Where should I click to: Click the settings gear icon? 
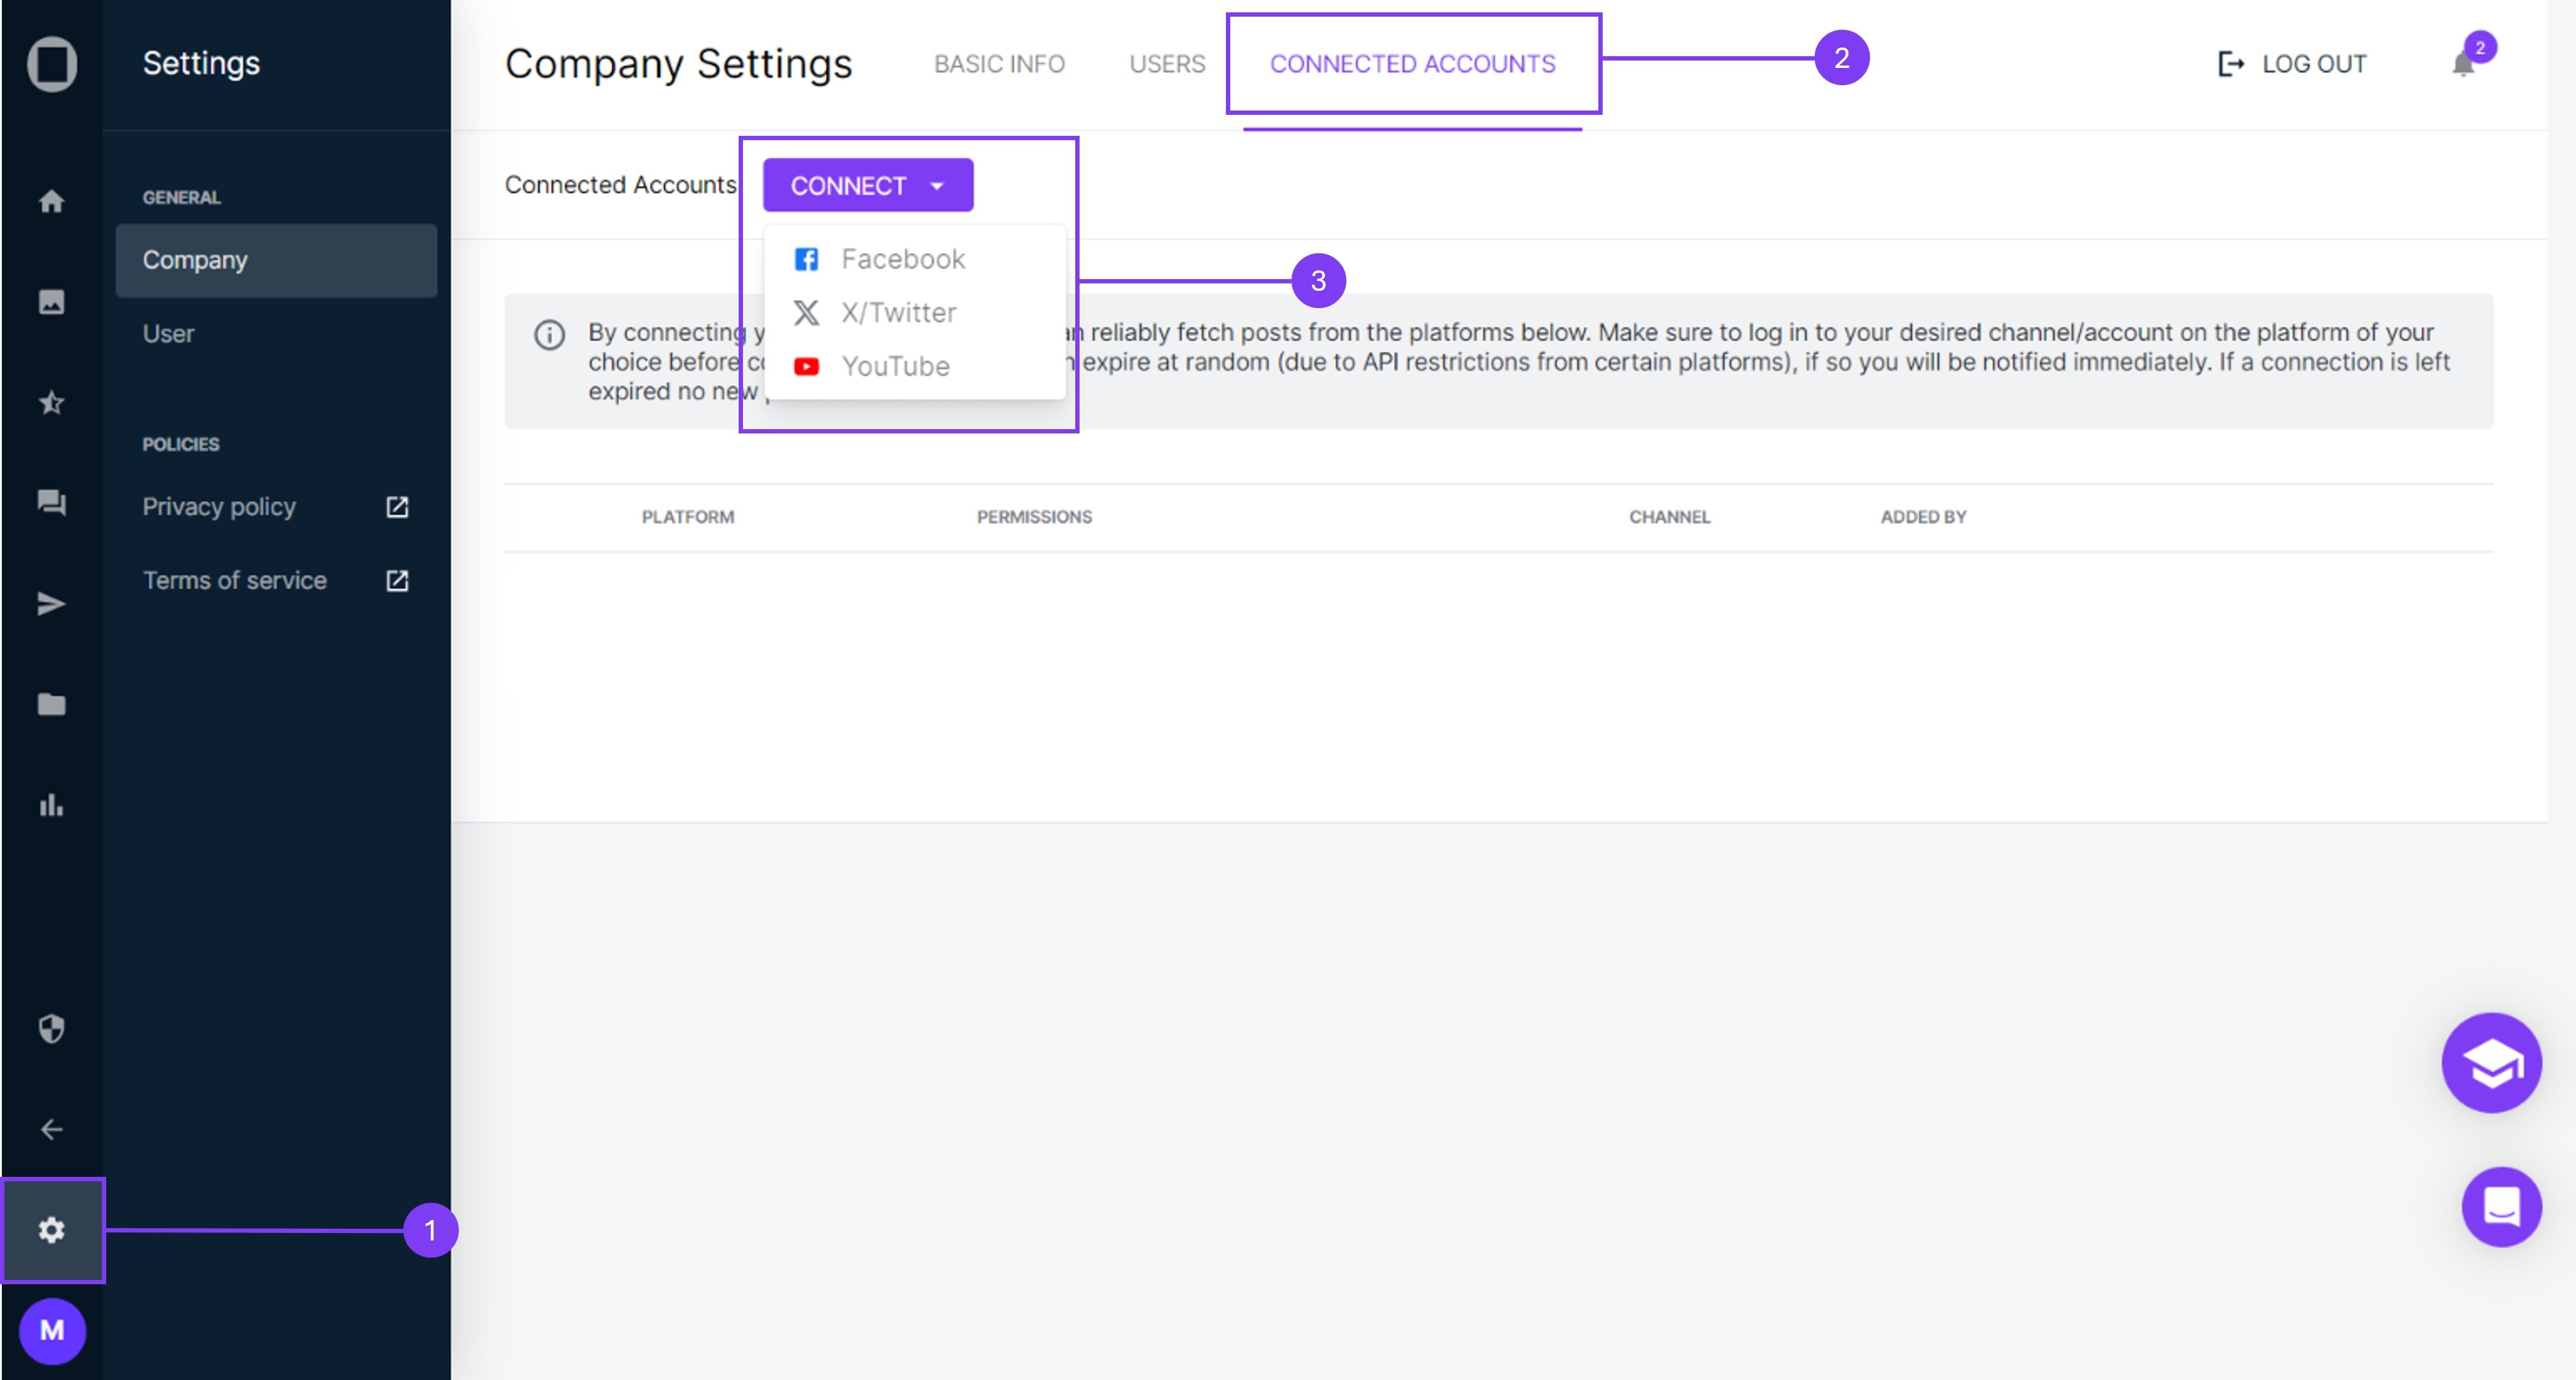[x=51, y=1229]
